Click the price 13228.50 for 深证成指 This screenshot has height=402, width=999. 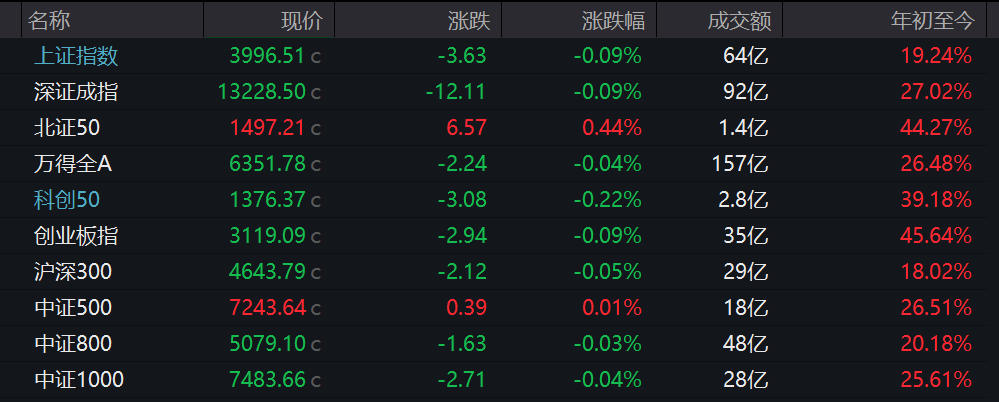(x=262, y=92)
